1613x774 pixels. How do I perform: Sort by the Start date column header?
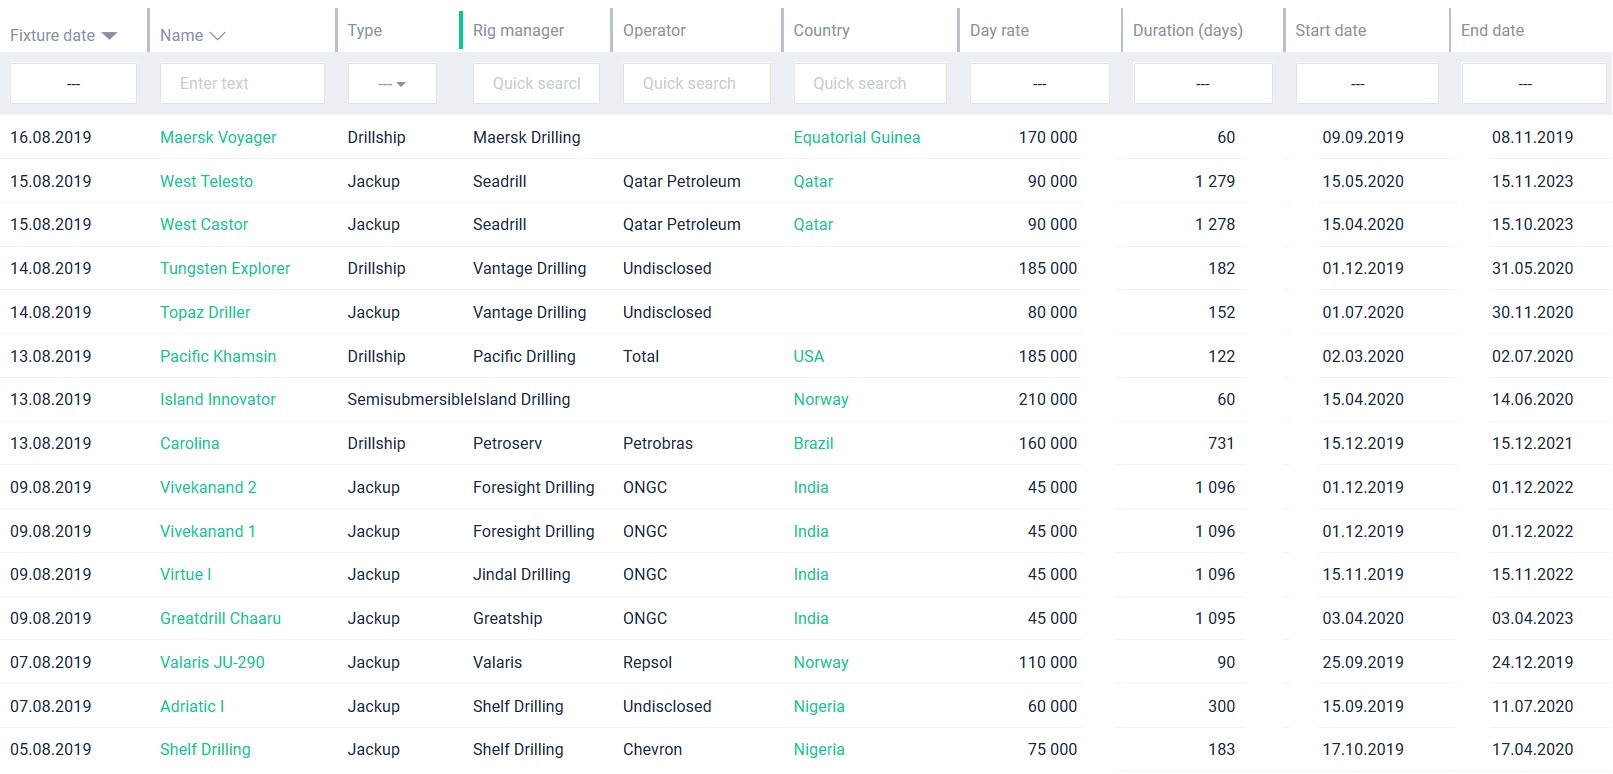1330,31
